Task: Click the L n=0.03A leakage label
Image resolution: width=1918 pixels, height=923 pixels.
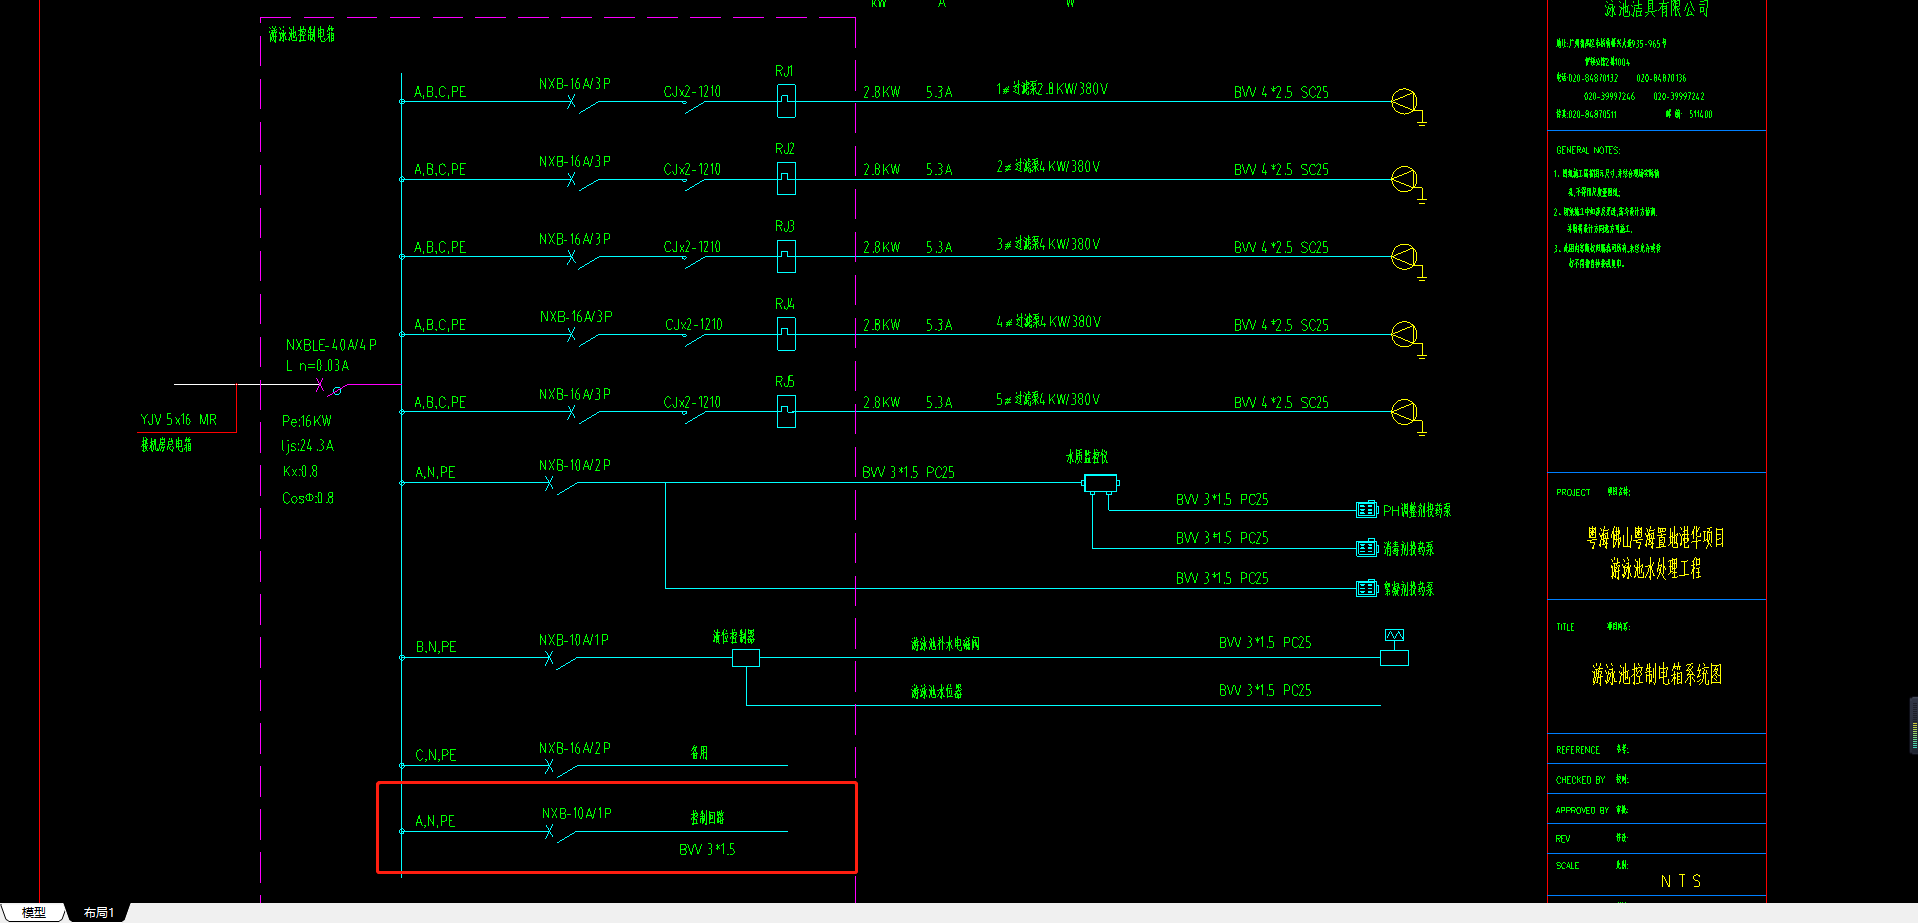Action: click(x=317, y=366)
